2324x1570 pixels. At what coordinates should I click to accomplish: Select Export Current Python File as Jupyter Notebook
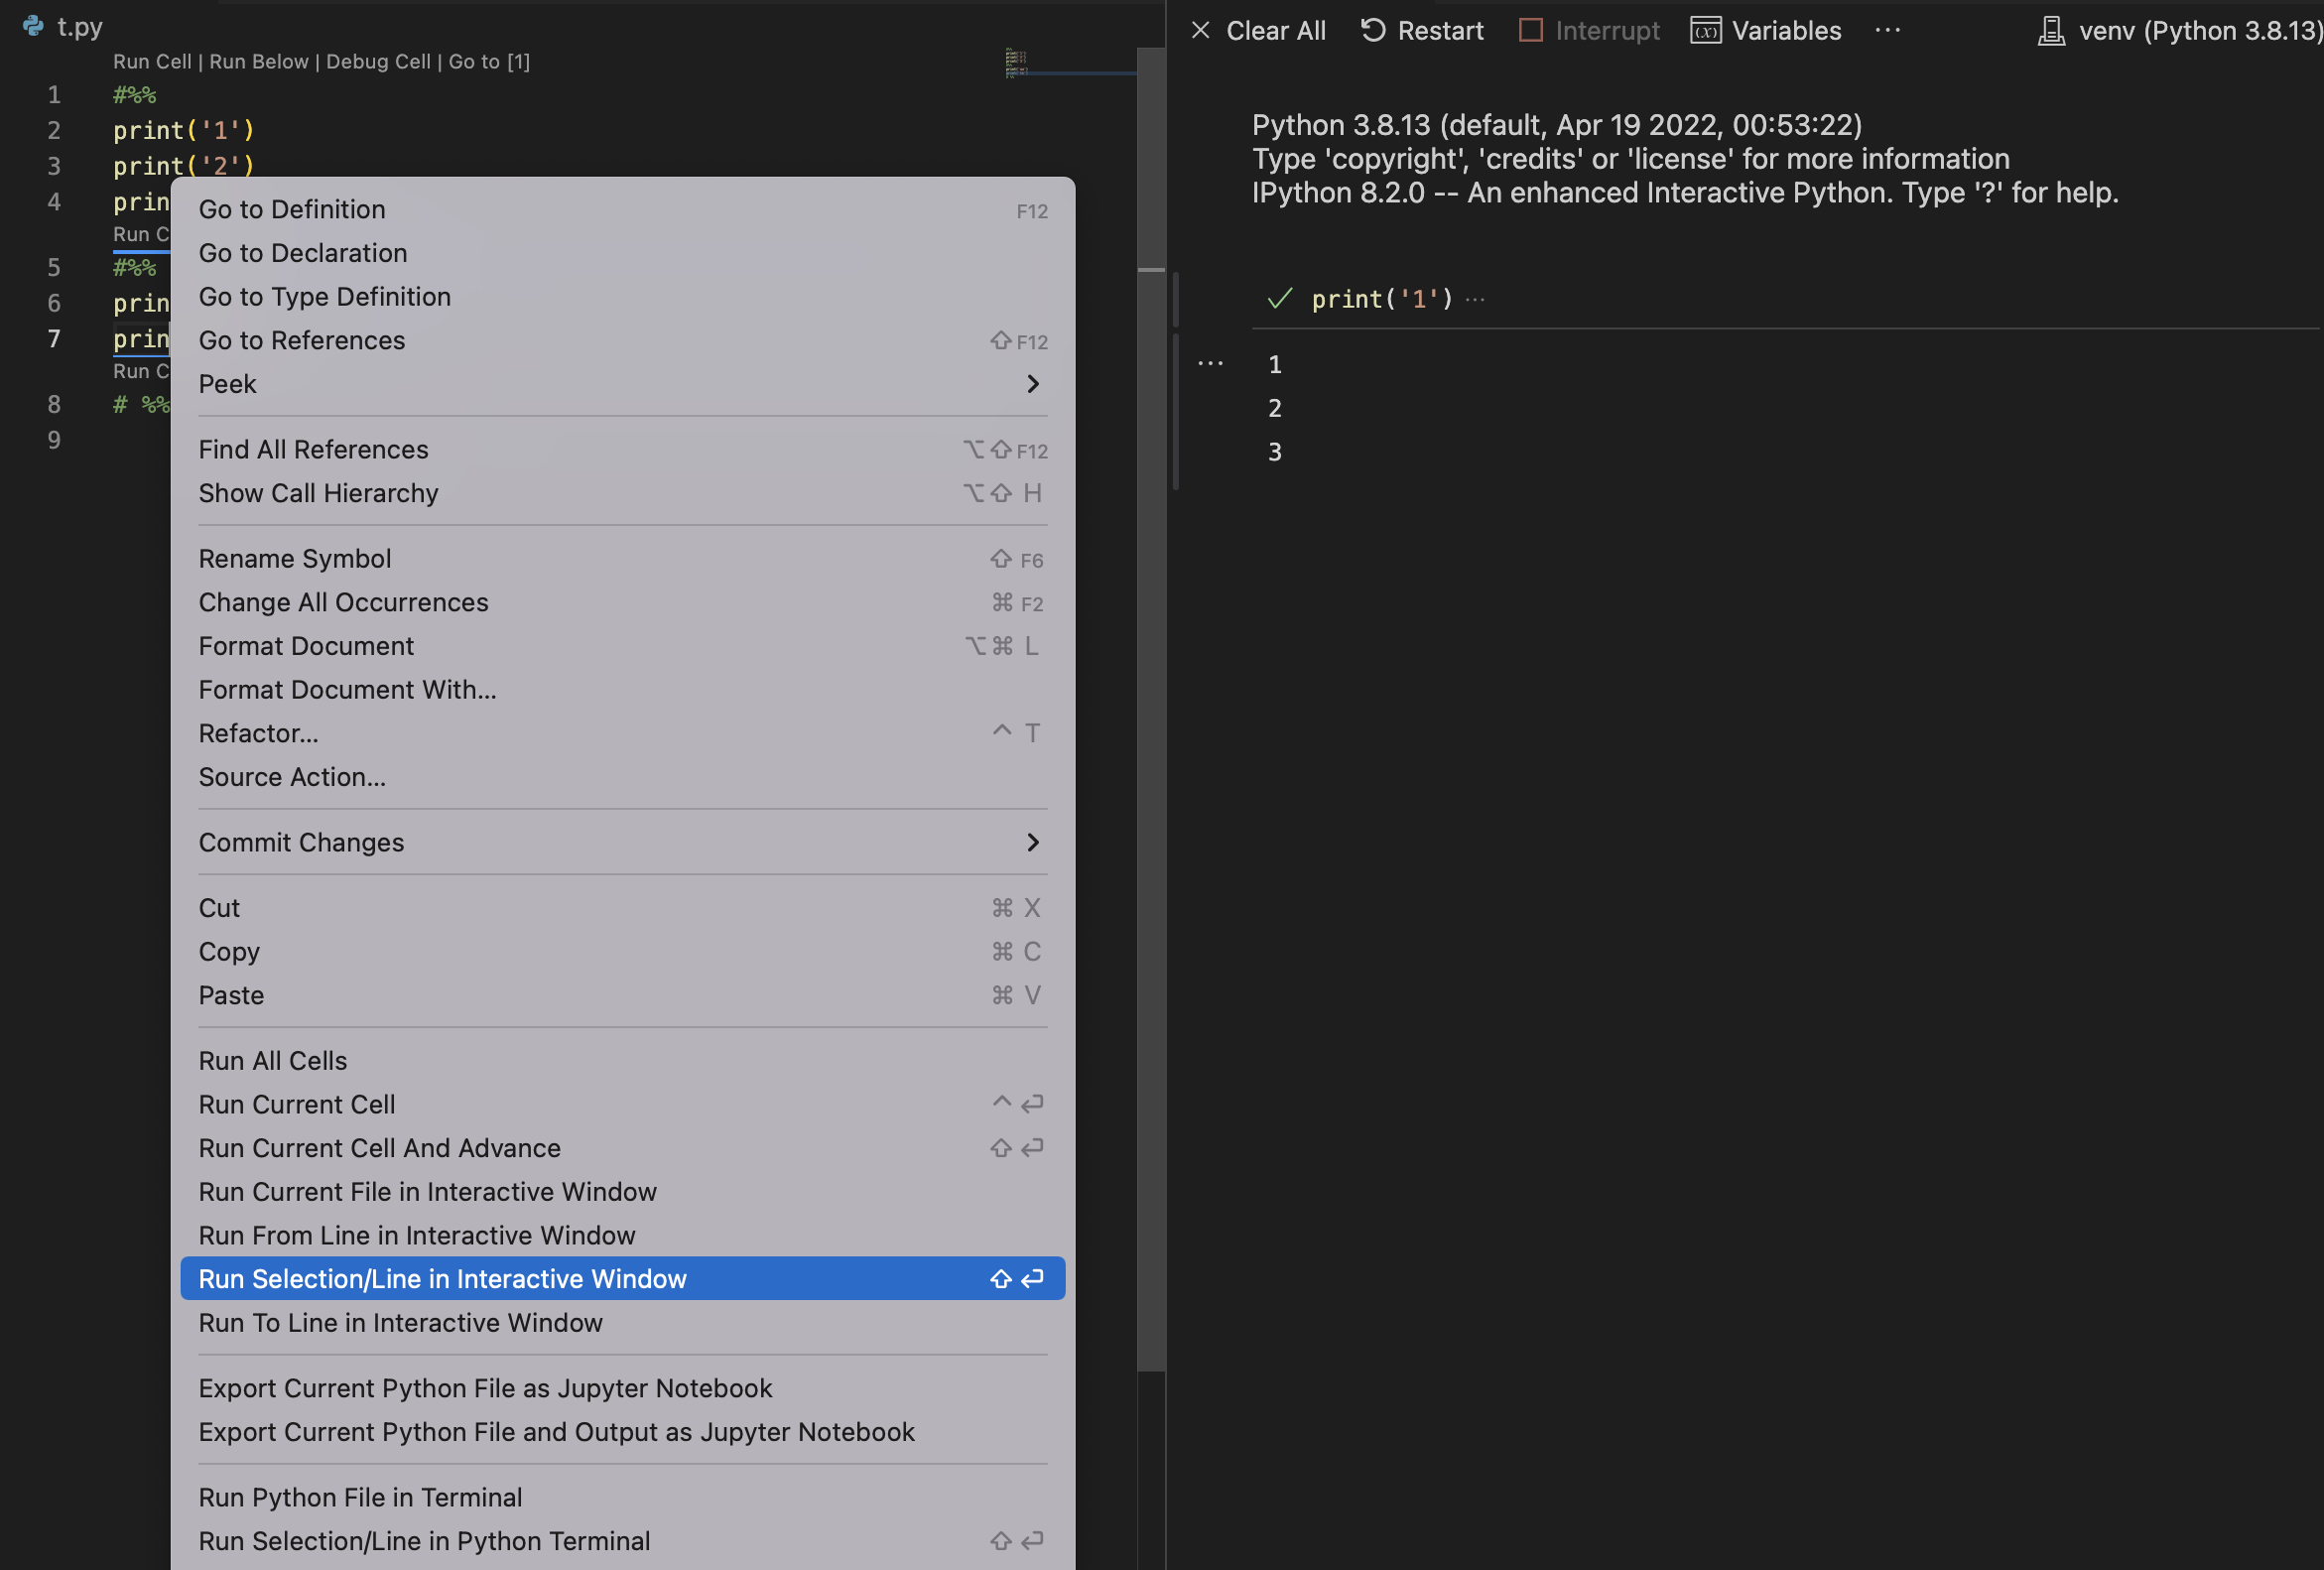[x=485, y=1386]
